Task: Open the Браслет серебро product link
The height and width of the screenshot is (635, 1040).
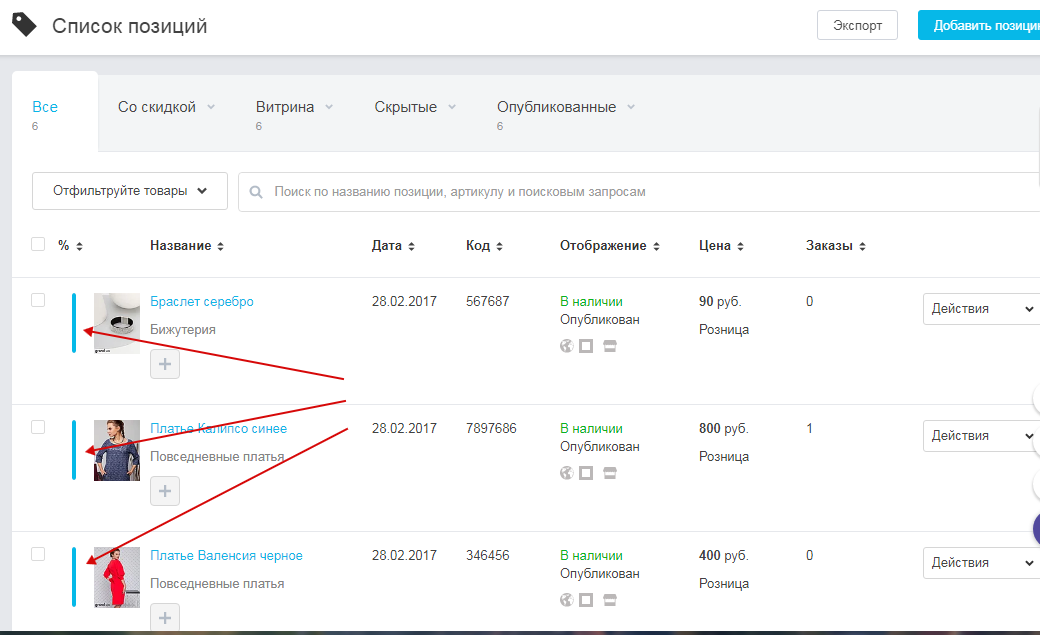Action: (x=202, y=301)
